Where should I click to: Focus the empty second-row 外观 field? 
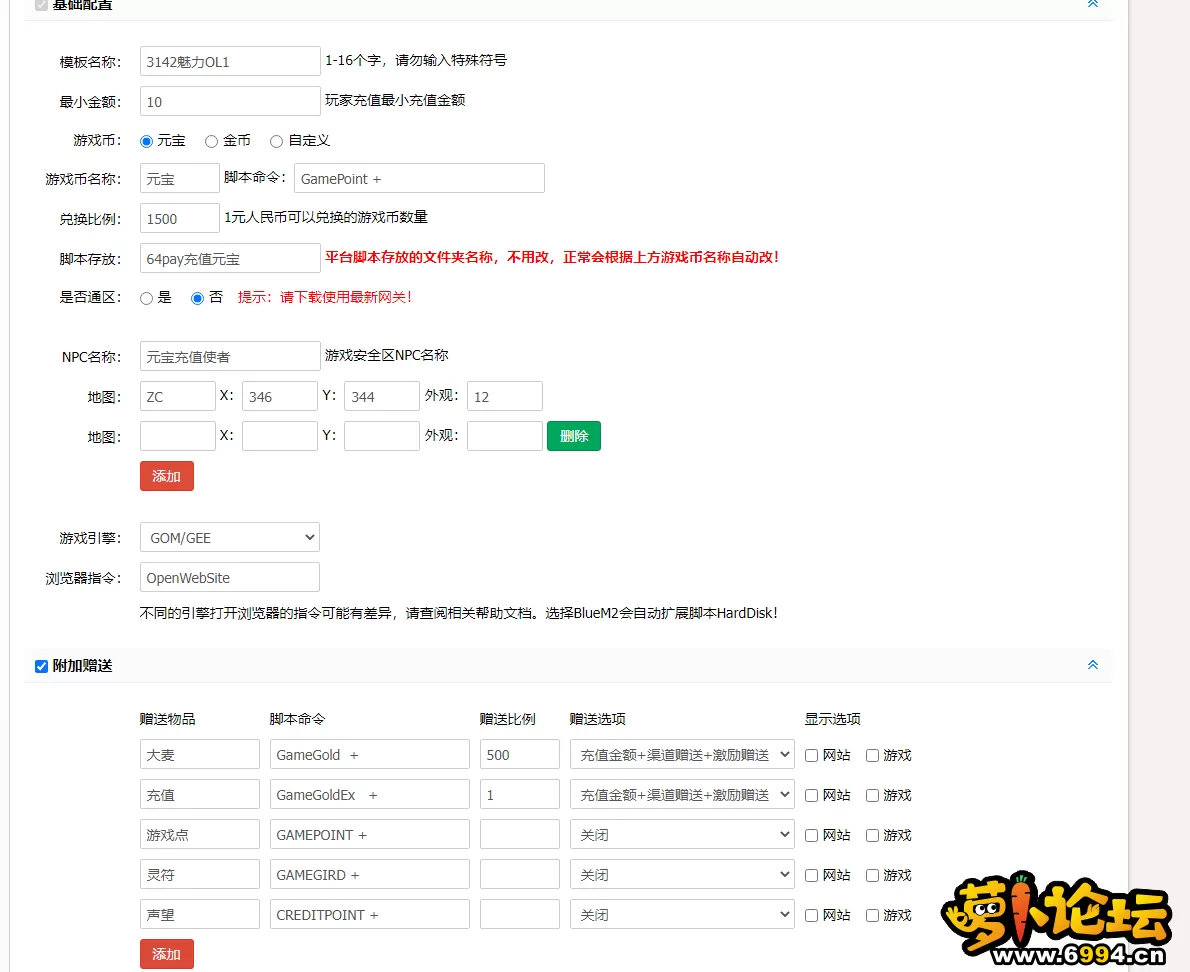[505, 436]
